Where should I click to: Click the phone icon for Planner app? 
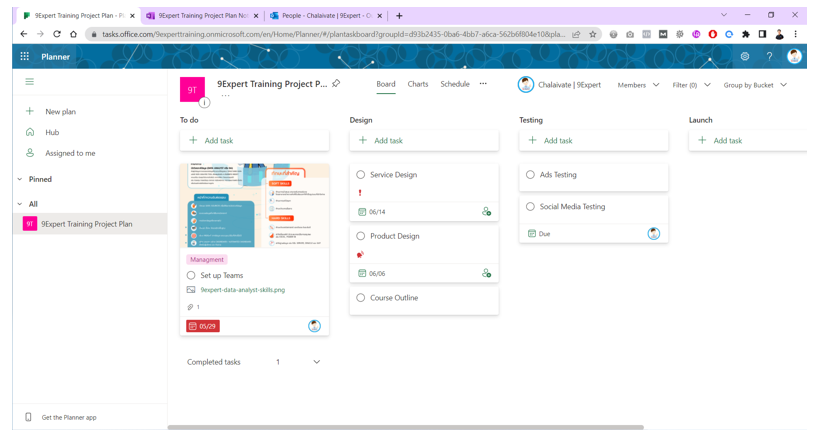pos(28,417)
